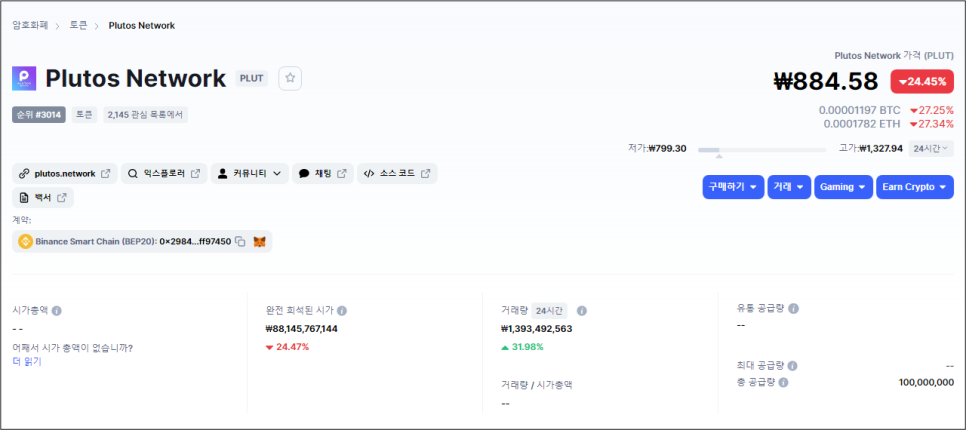Click the PLUT ticker badge
Image resolution: width=966 pixels, height=430 pixels.
(251, 78)
